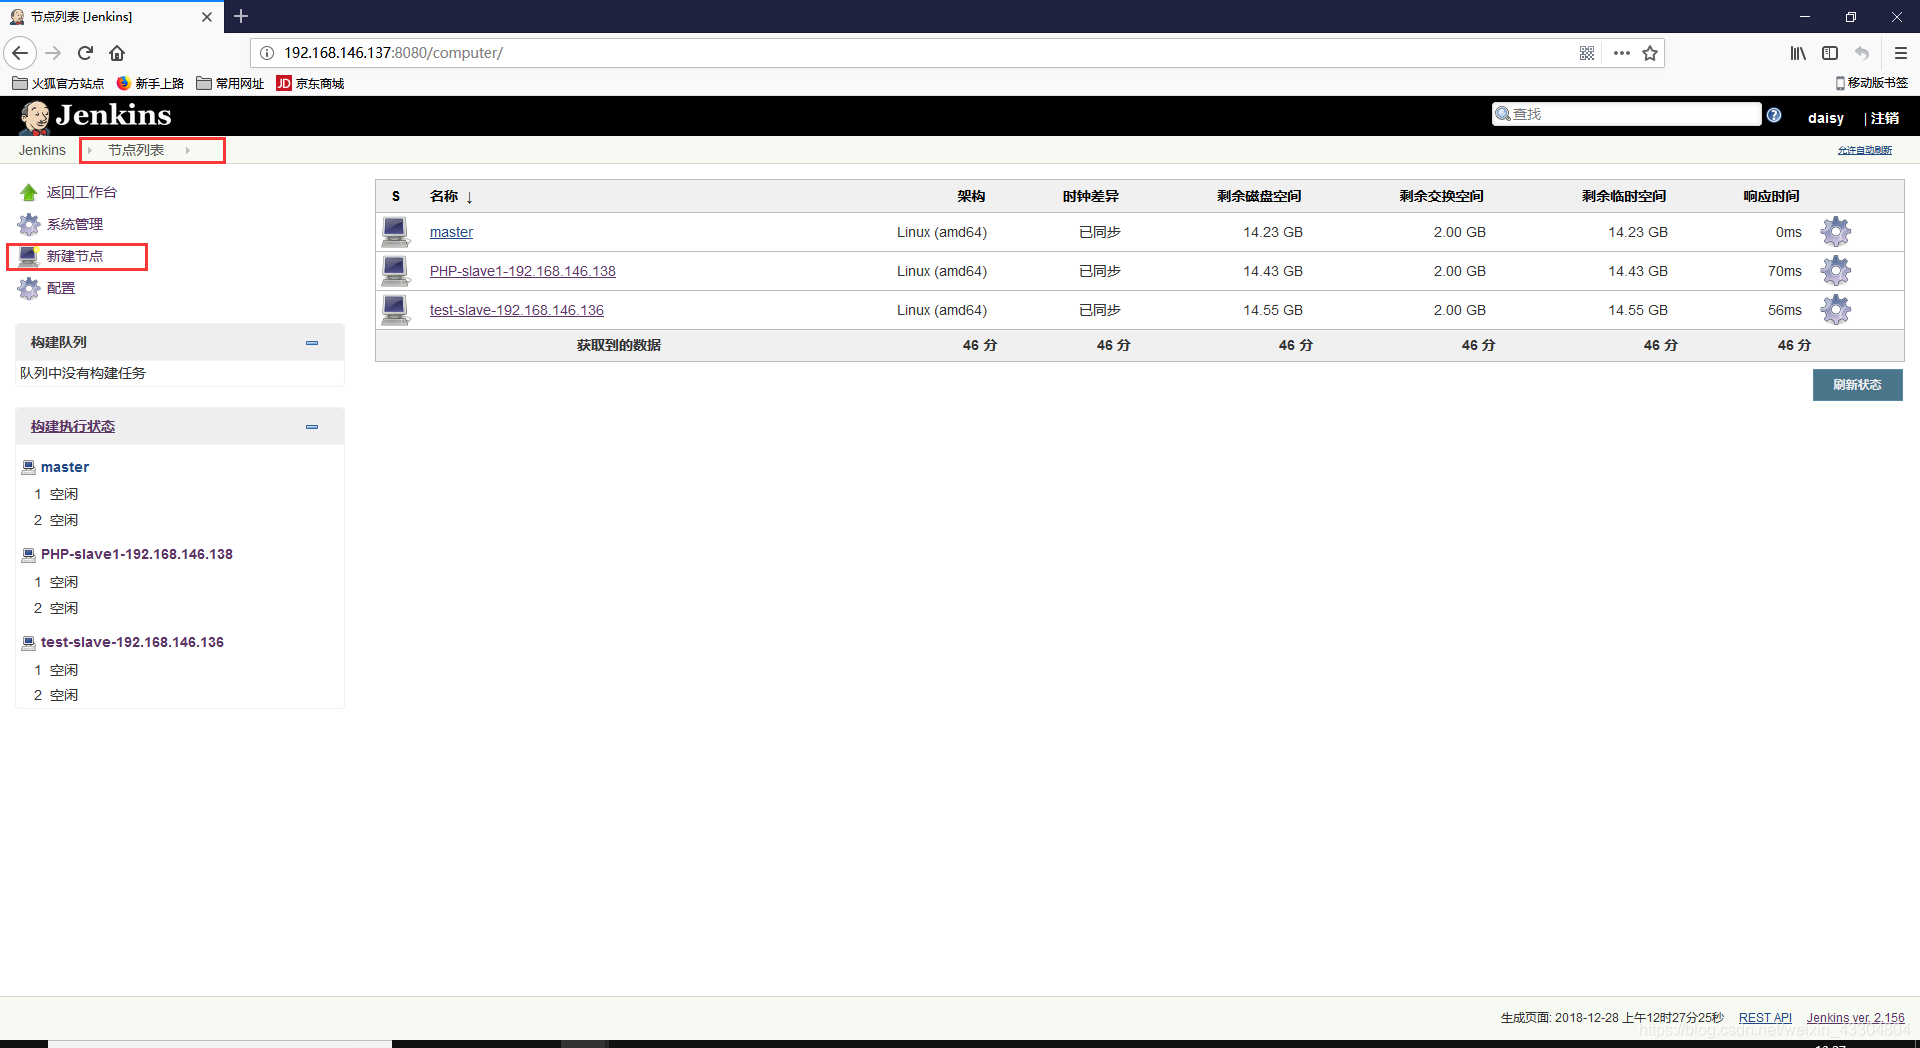Viewport: 1920px width, 1048px height.
Task: Reload the page with refresh icon
Action: (85, 53)
